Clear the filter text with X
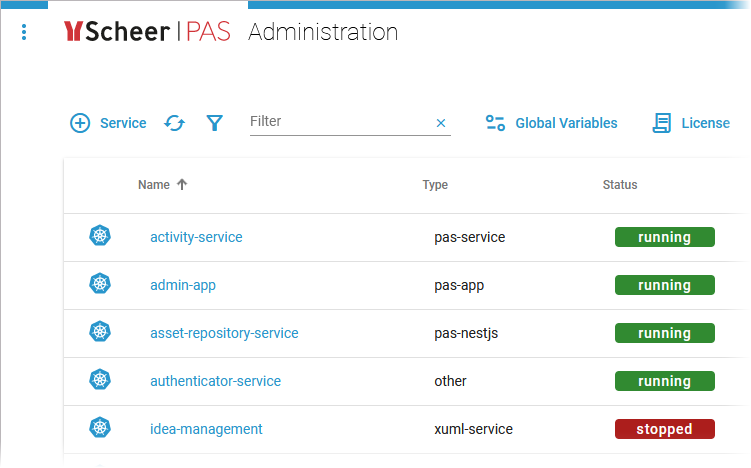Image resolution: width=751 pixels, height=468 pixels. point(440,123)
